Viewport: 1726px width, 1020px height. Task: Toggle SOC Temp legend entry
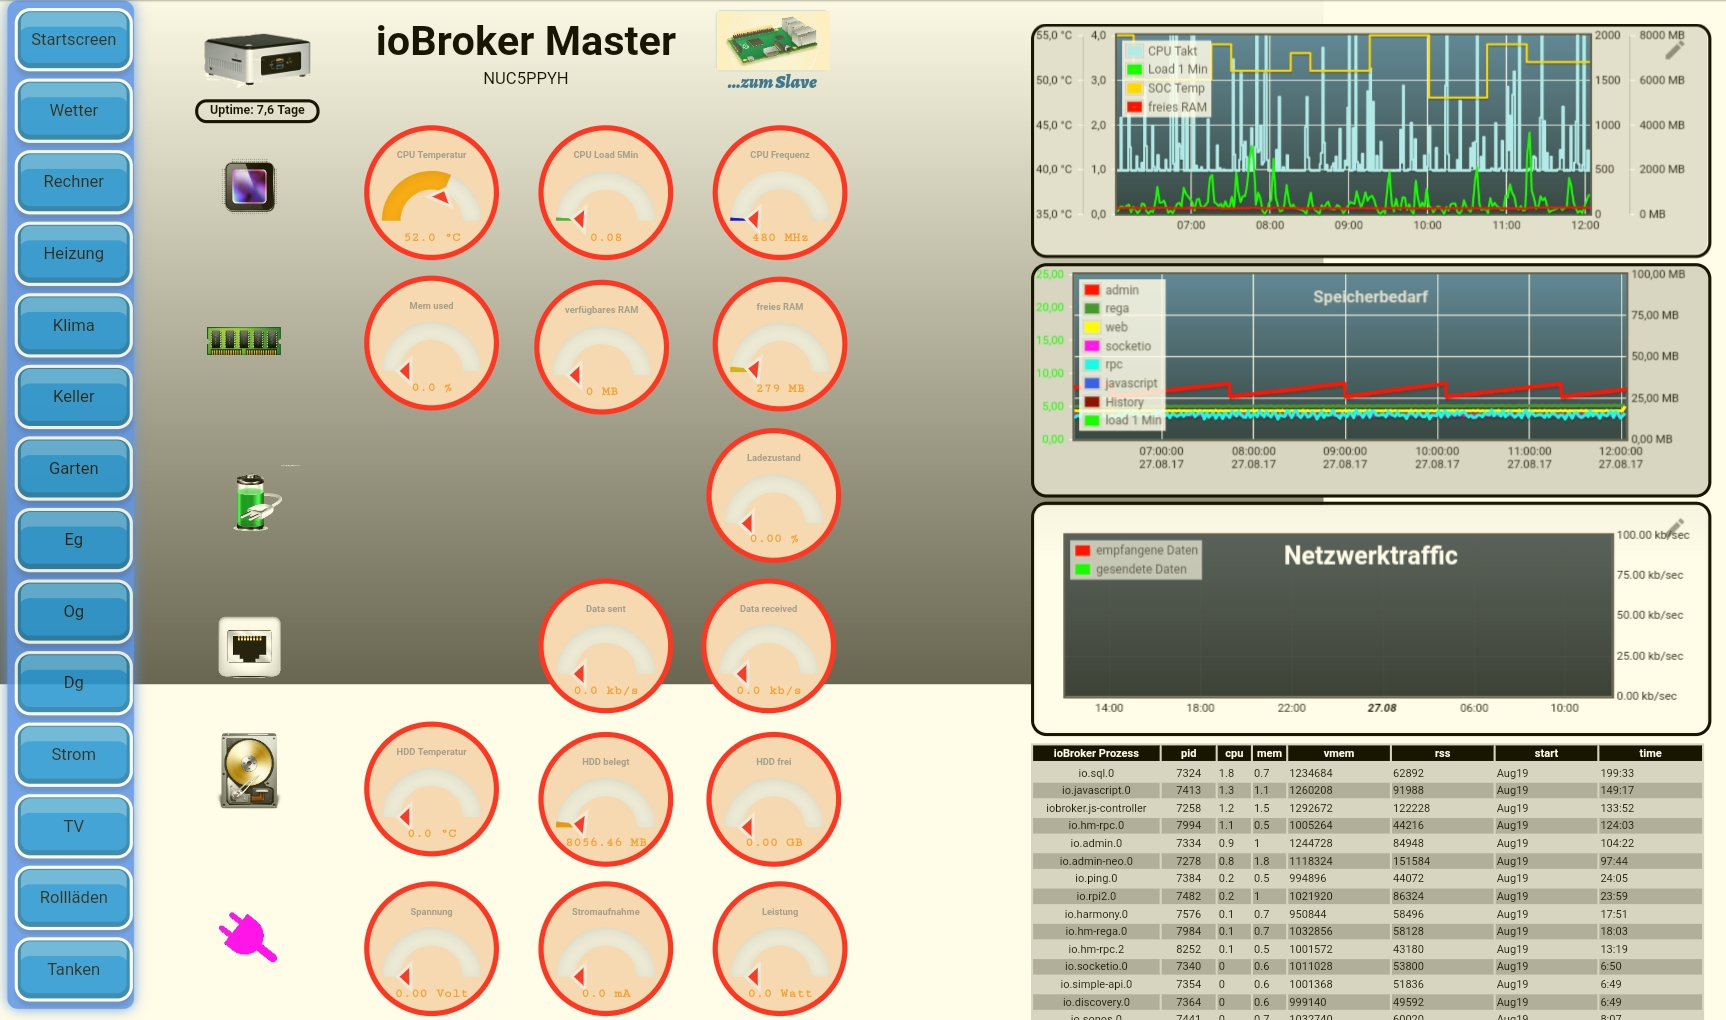click(1166, 88)
